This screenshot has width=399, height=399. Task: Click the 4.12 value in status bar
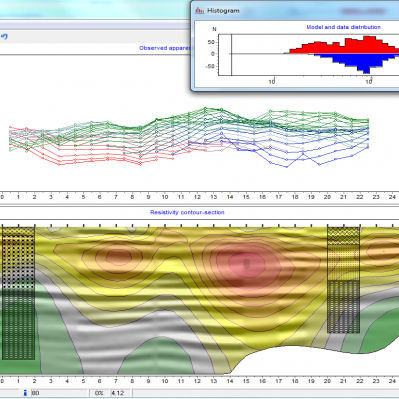point(118,393)
